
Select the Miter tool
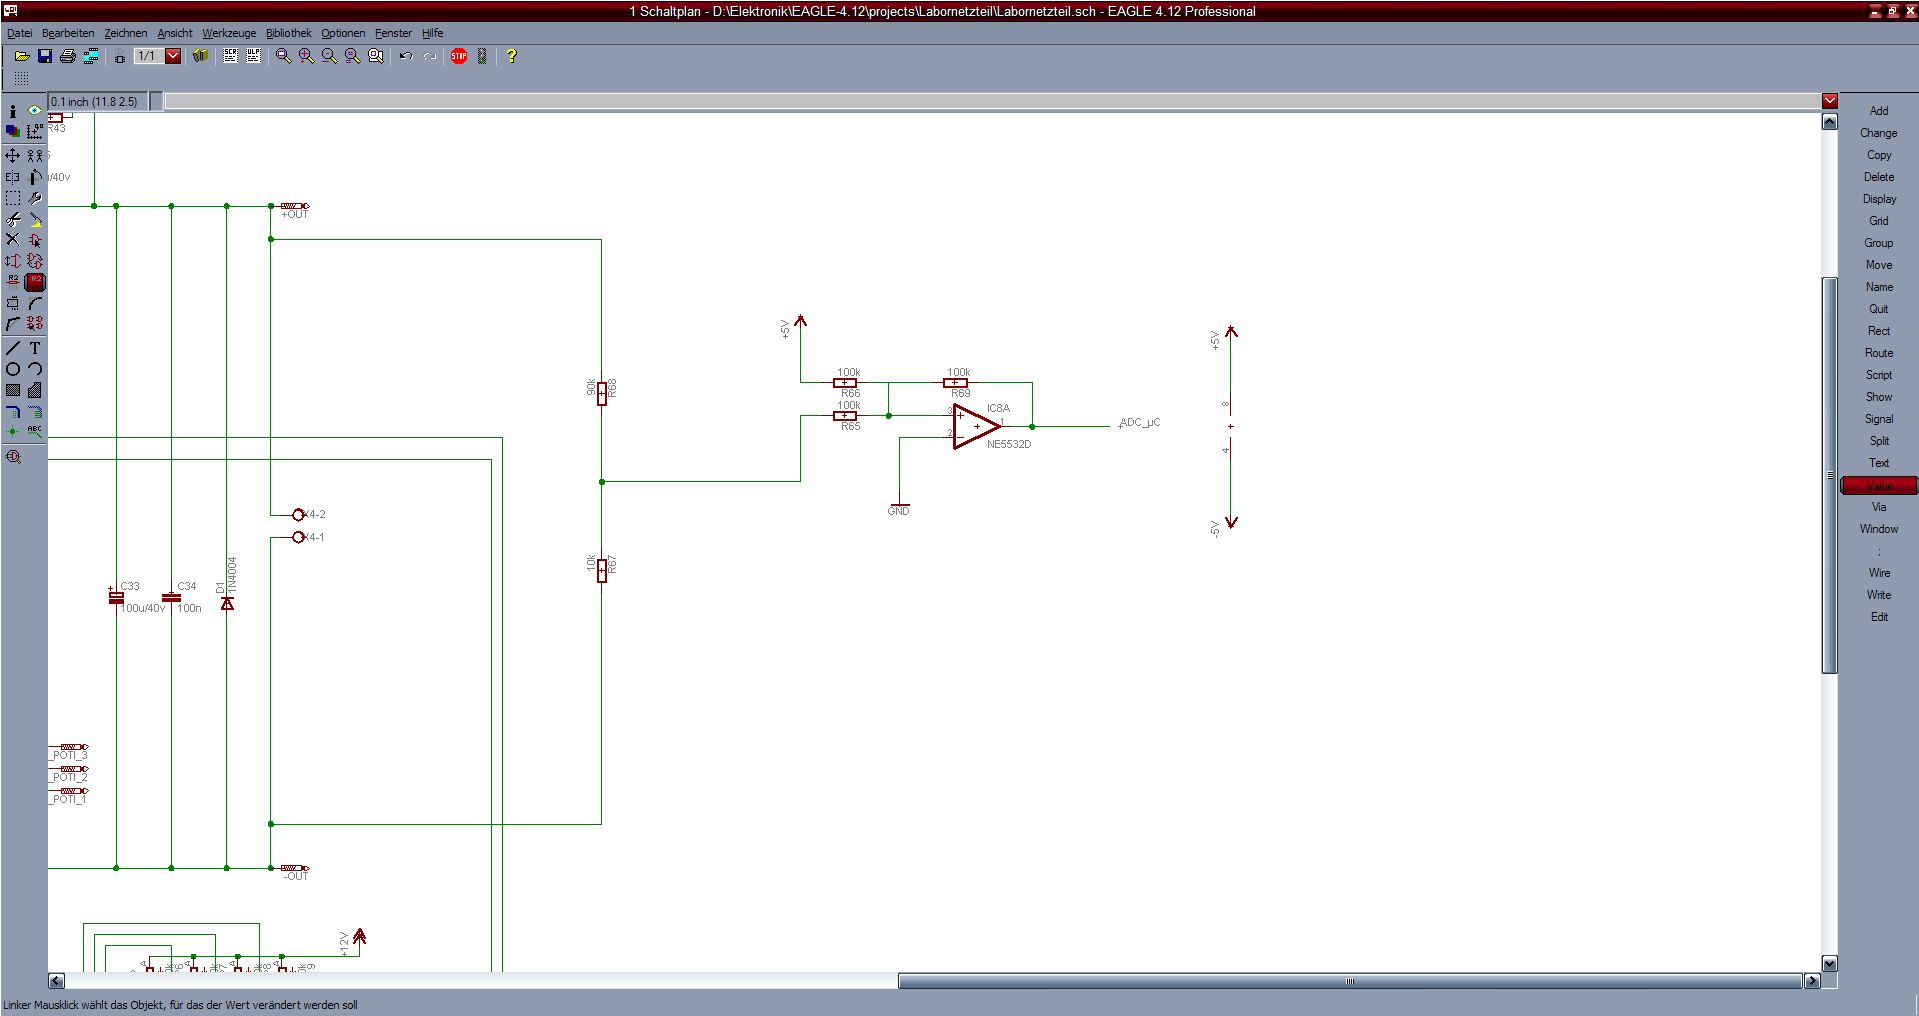tap(35, 303)
